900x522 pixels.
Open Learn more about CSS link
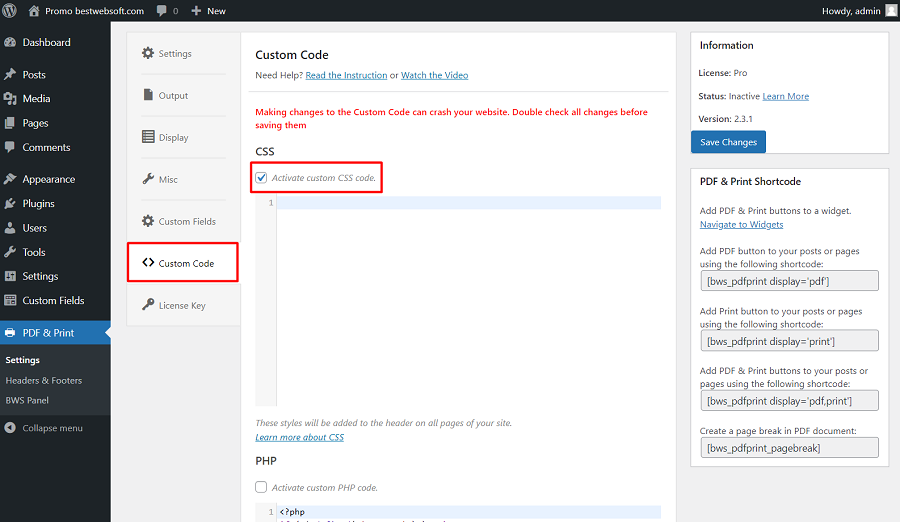point(300,437)
